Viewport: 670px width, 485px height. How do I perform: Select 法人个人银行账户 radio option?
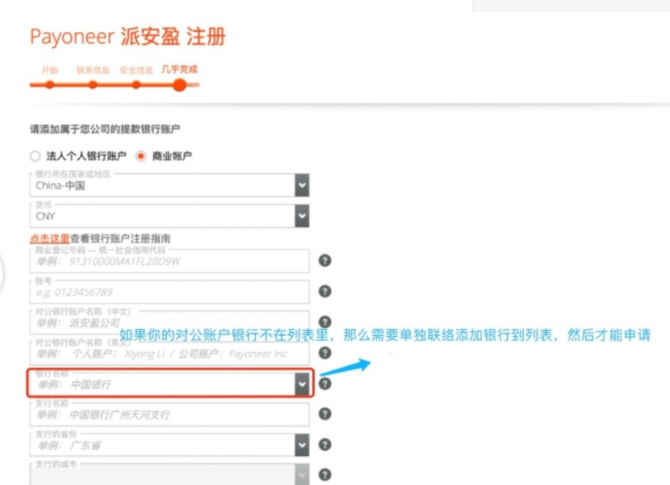(35, 156)
